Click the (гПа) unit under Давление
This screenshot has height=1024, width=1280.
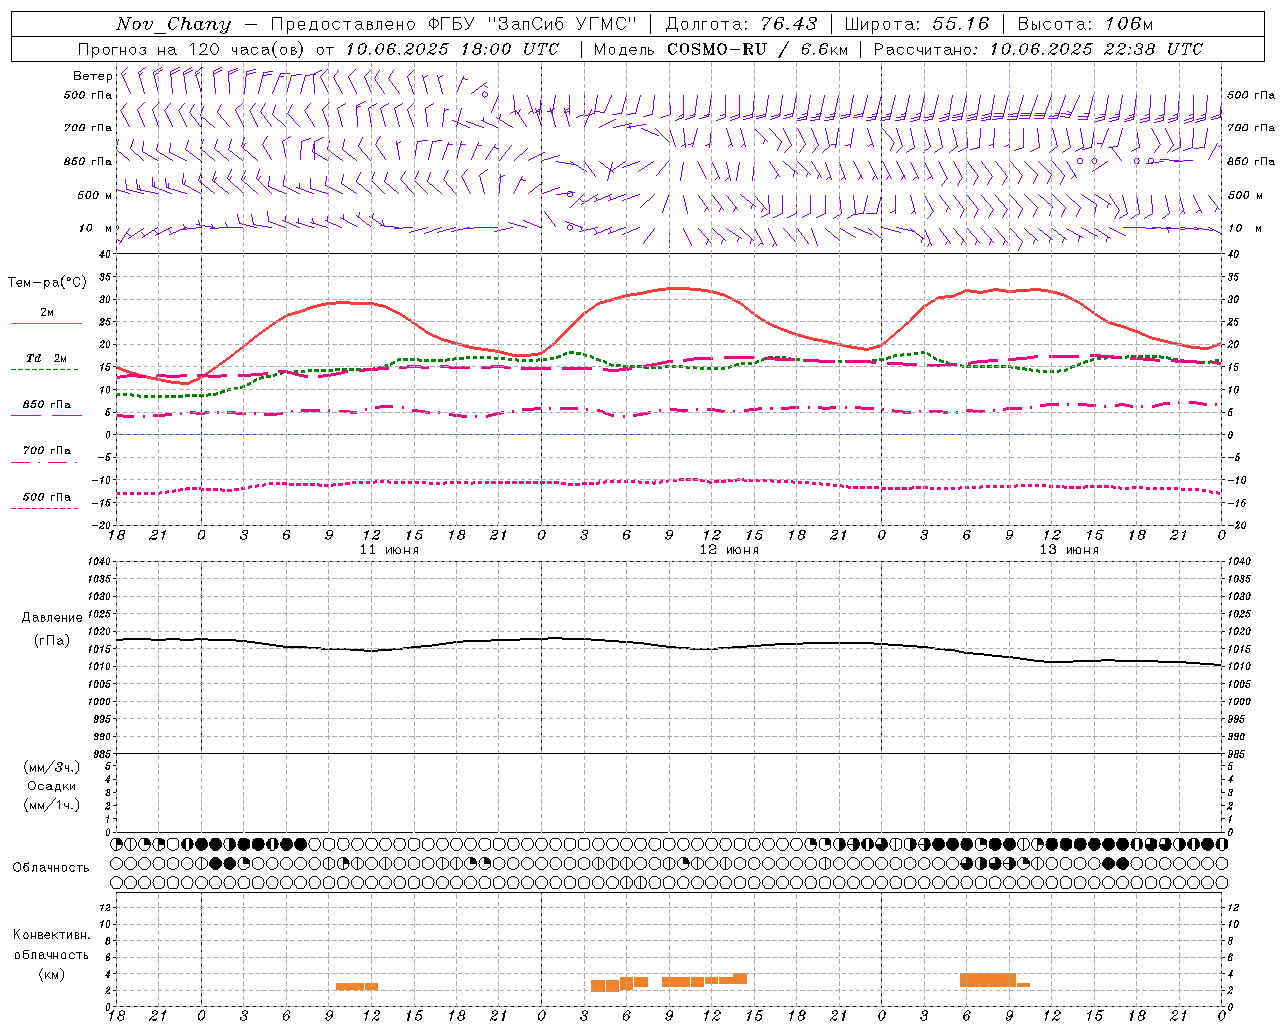(x=52, y=641)
